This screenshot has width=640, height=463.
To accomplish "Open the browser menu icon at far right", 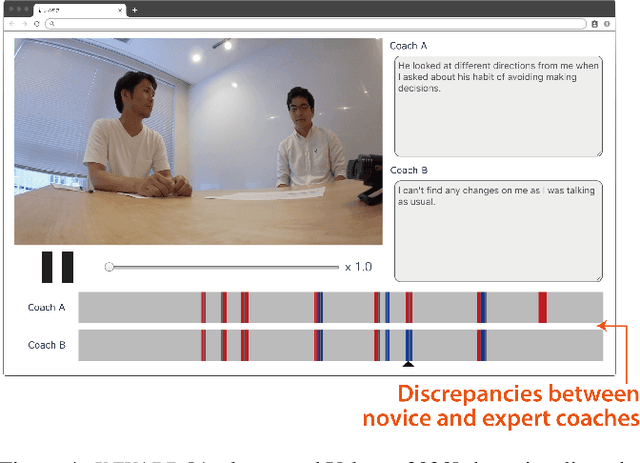I will [607, 24].
